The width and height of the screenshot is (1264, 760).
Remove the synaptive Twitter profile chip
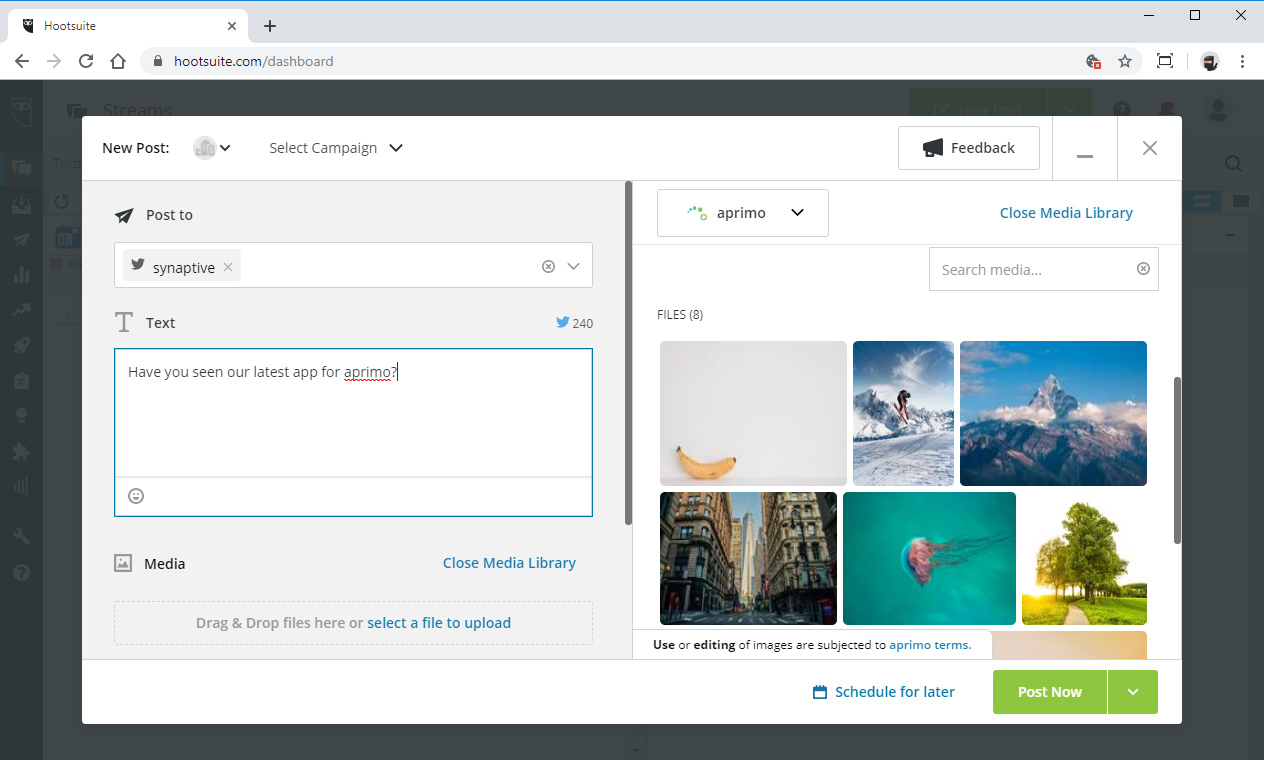pyautogui.click(x=228, y=267)
